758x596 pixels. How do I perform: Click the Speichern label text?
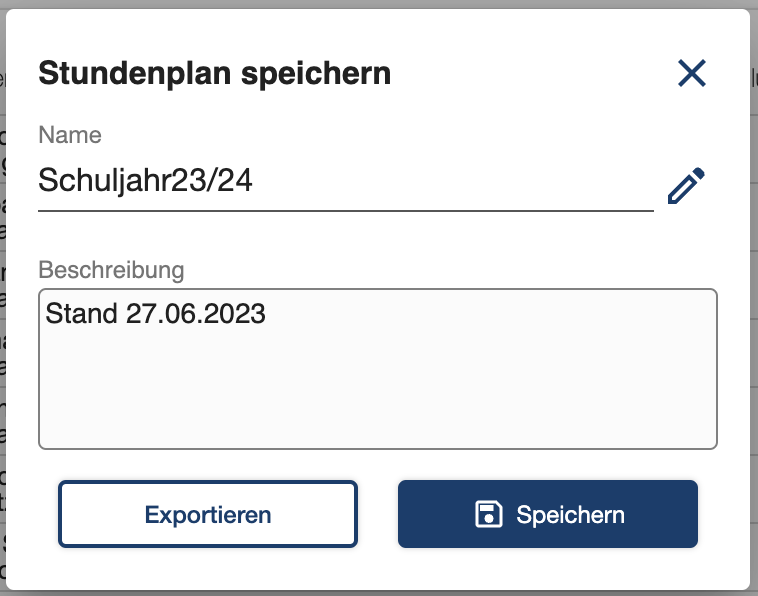(x=570, y=515)
